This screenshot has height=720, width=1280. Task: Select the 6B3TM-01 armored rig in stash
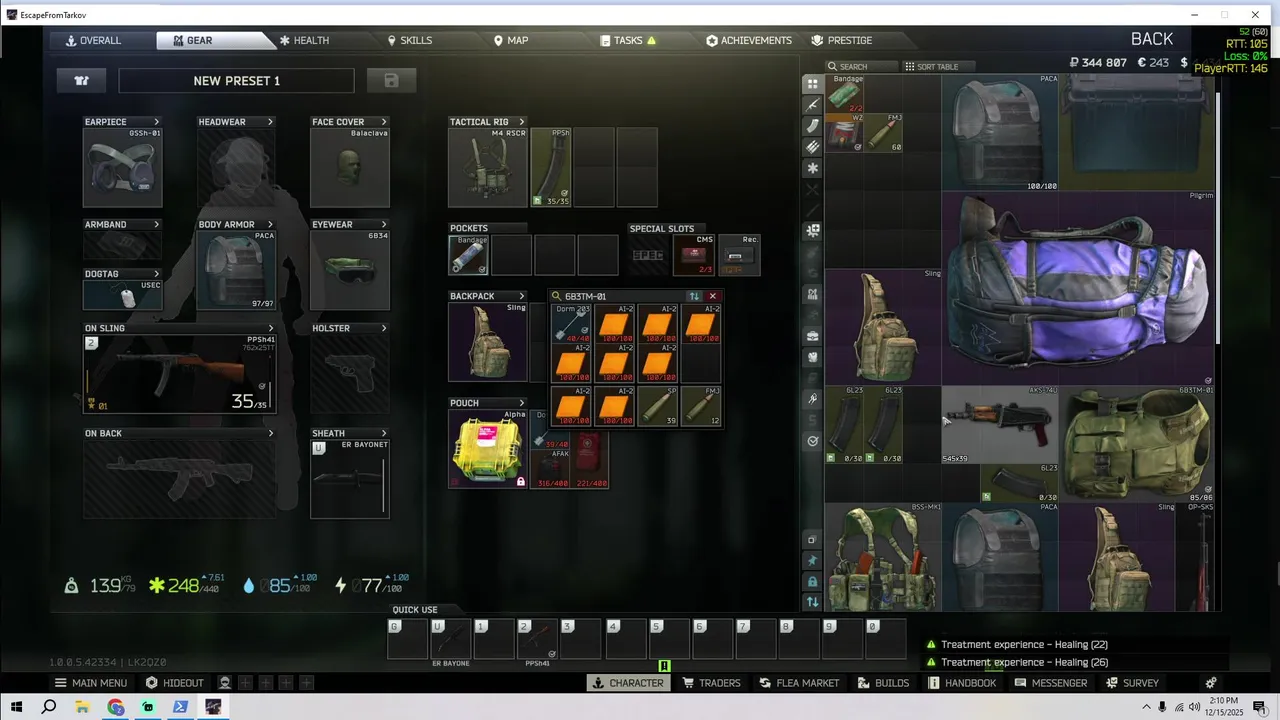(1137, 444)
